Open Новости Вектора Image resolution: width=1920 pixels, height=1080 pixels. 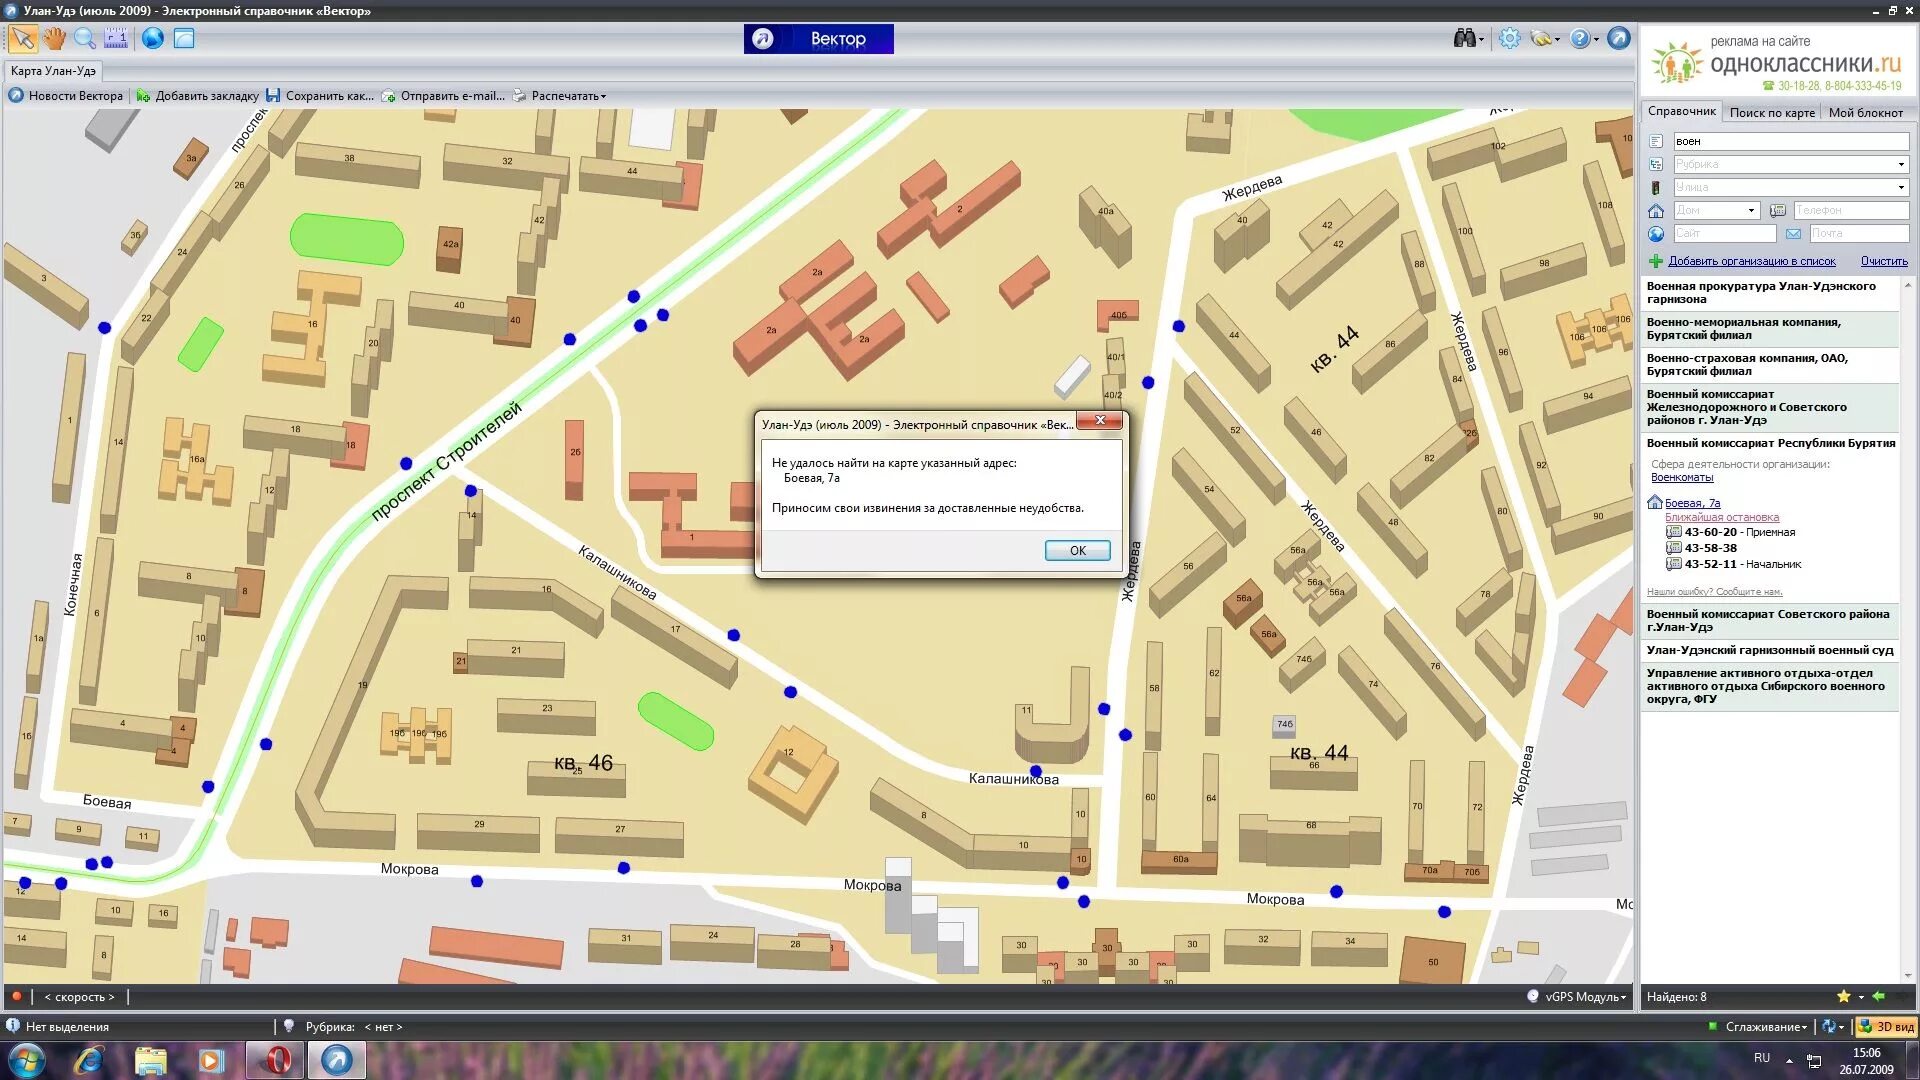tap(67, 96)
